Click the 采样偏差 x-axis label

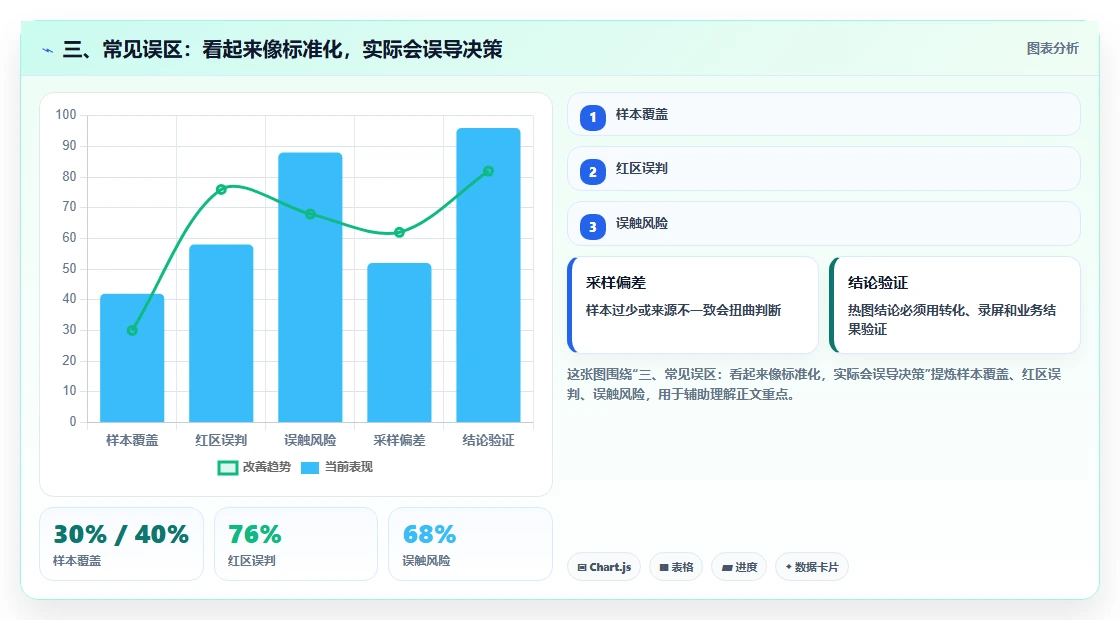pos(399,441)
